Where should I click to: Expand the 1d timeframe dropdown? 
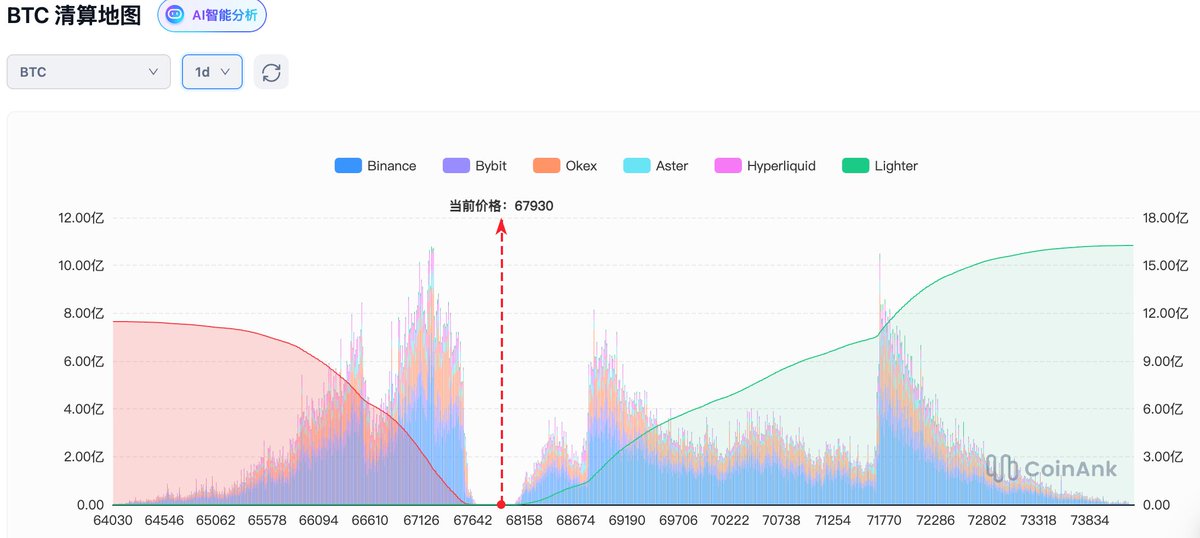pos(212,72)
